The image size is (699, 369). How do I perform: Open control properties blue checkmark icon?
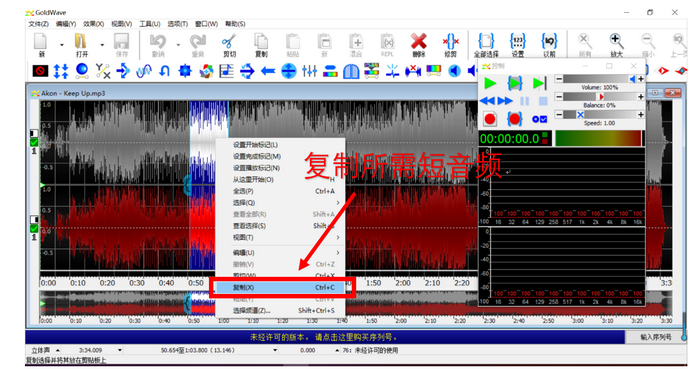click(539, 119)
